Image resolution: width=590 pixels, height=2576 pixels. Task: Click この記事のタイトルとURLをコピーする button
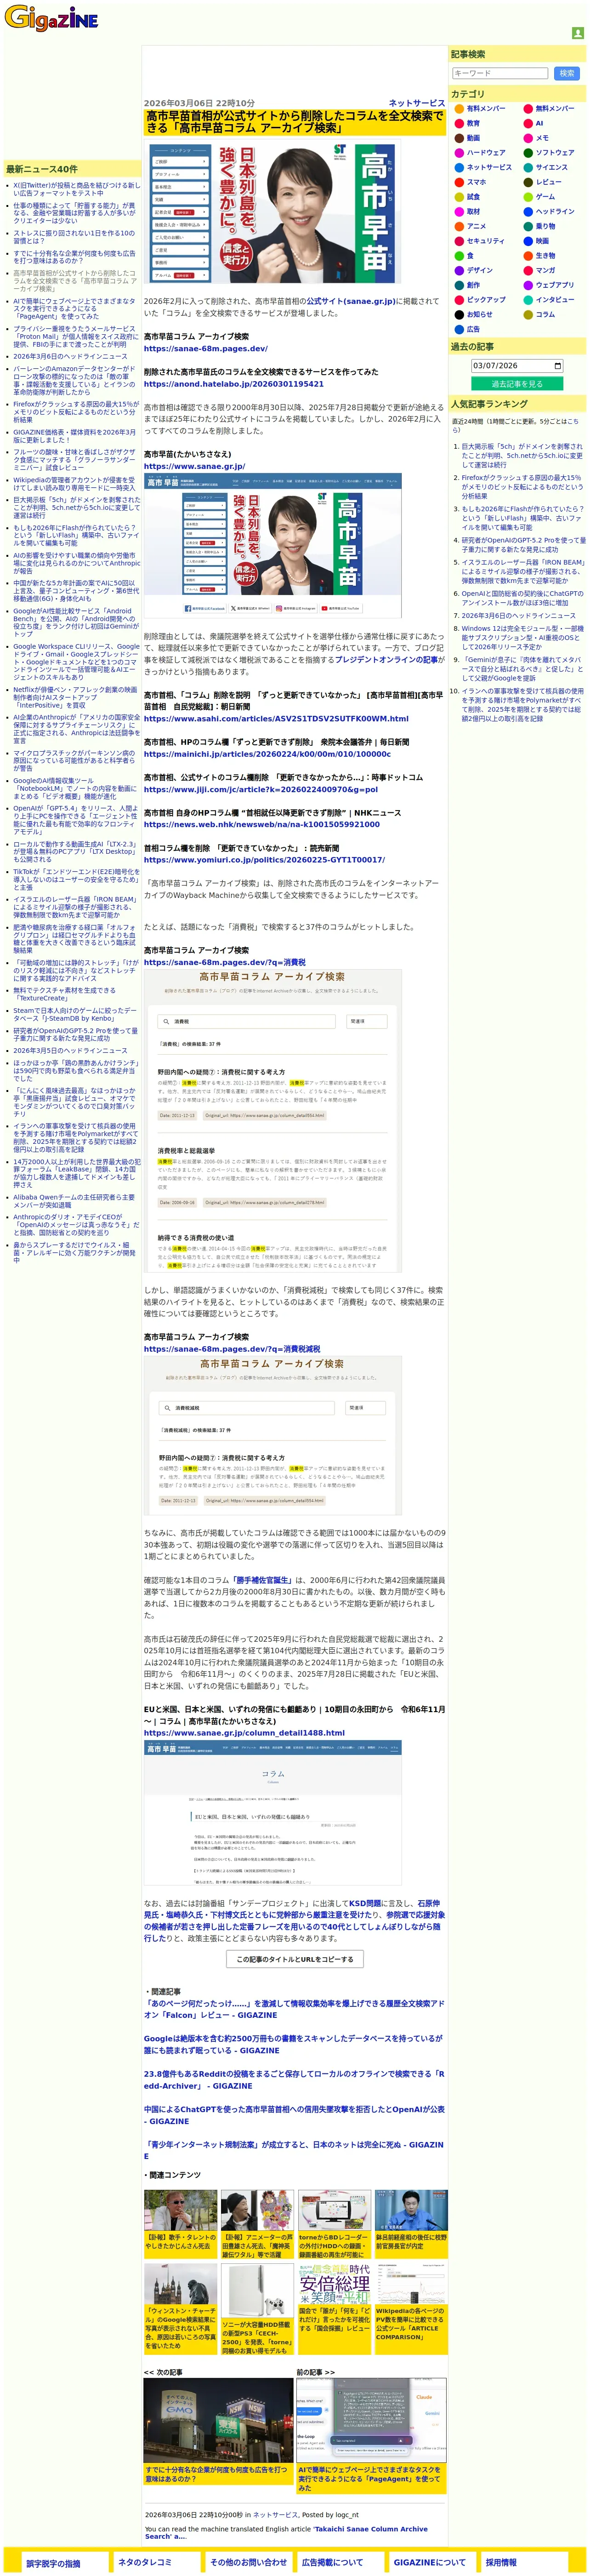pyautogui.click(x=294, y=1959)
